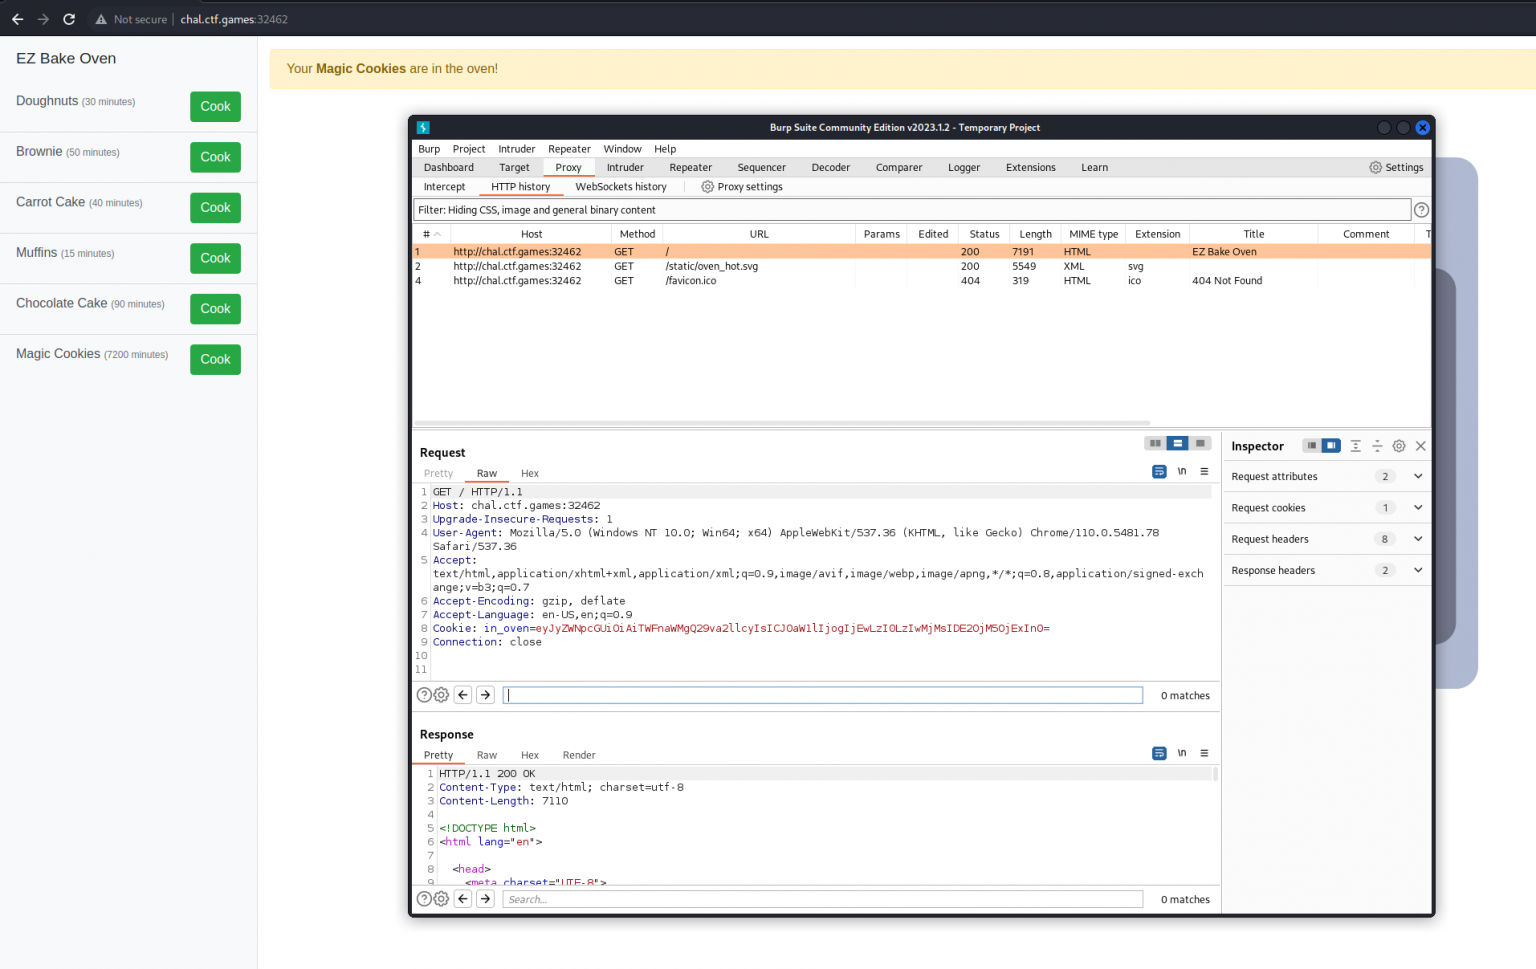
Task: Click inside the Response search field
Action: [x=822, y=899]
